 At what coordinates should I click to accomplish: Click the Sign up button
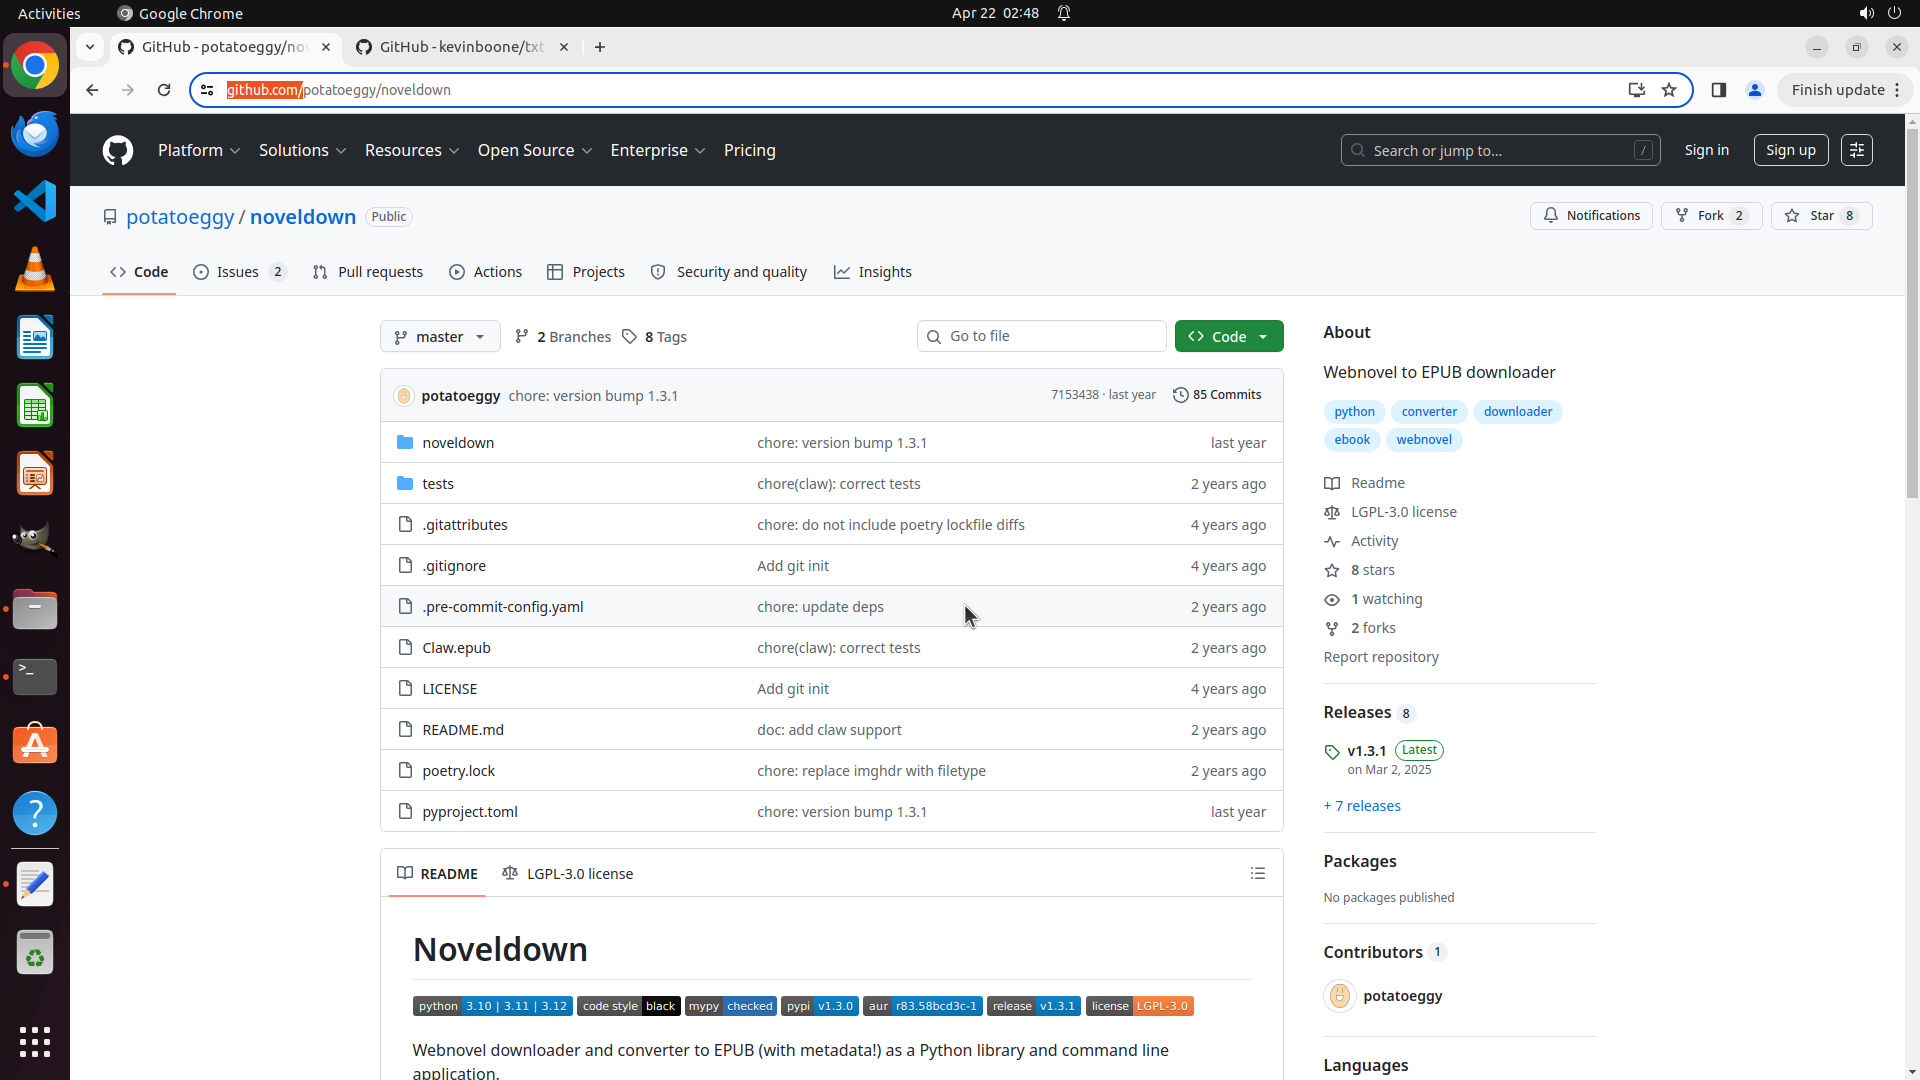pos(1790,150)
